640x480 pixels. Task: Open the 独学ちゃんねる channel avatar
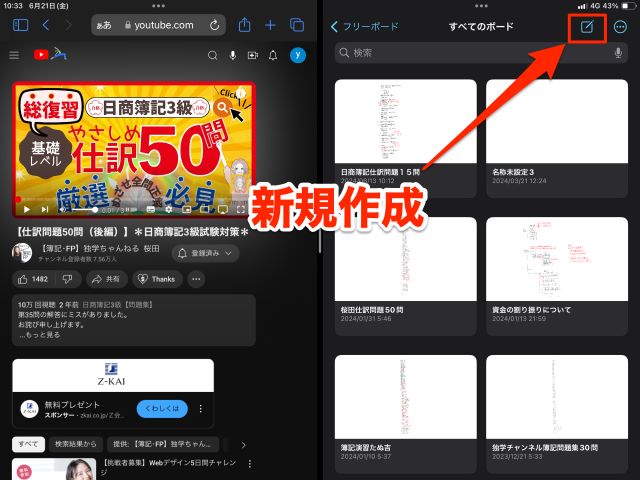(x=22, y=253)
